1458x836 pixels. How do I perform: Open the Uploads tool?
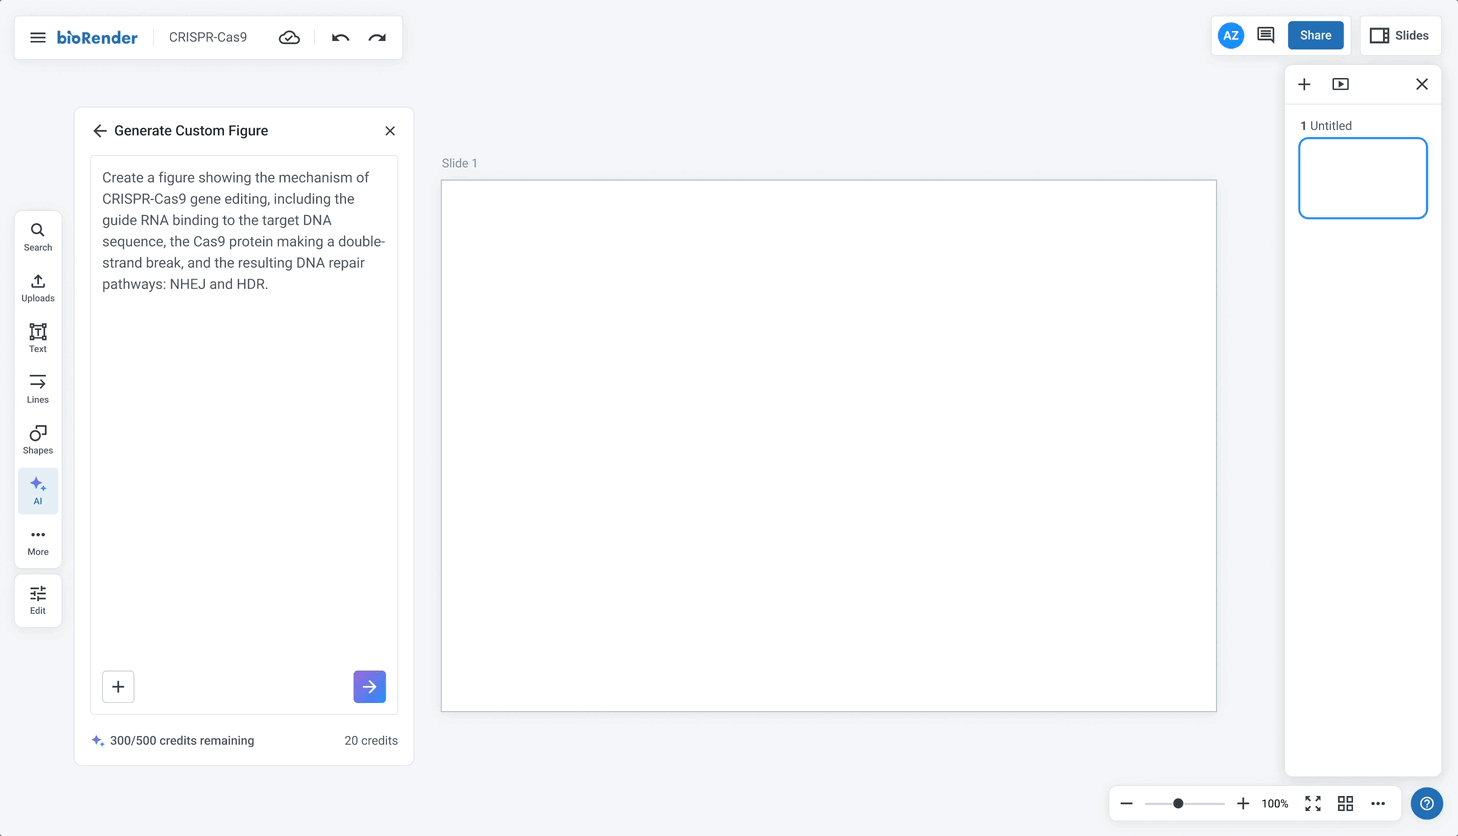point(38,288)
